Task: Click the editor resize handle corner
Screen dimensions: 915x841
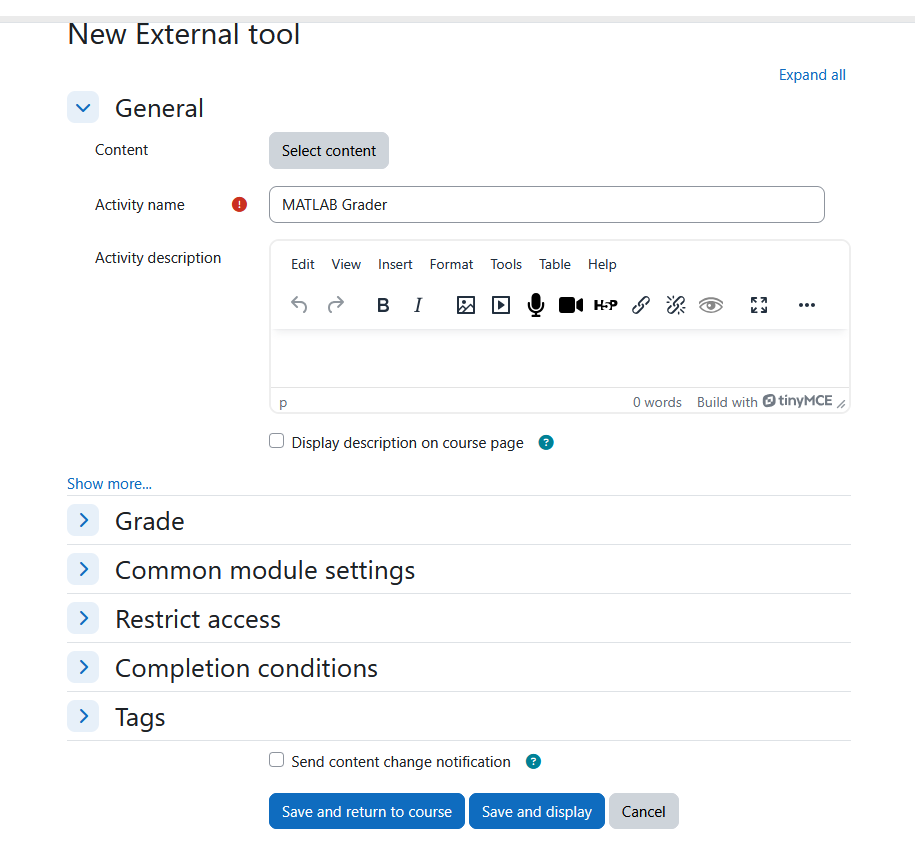Action: click(841, 403)
